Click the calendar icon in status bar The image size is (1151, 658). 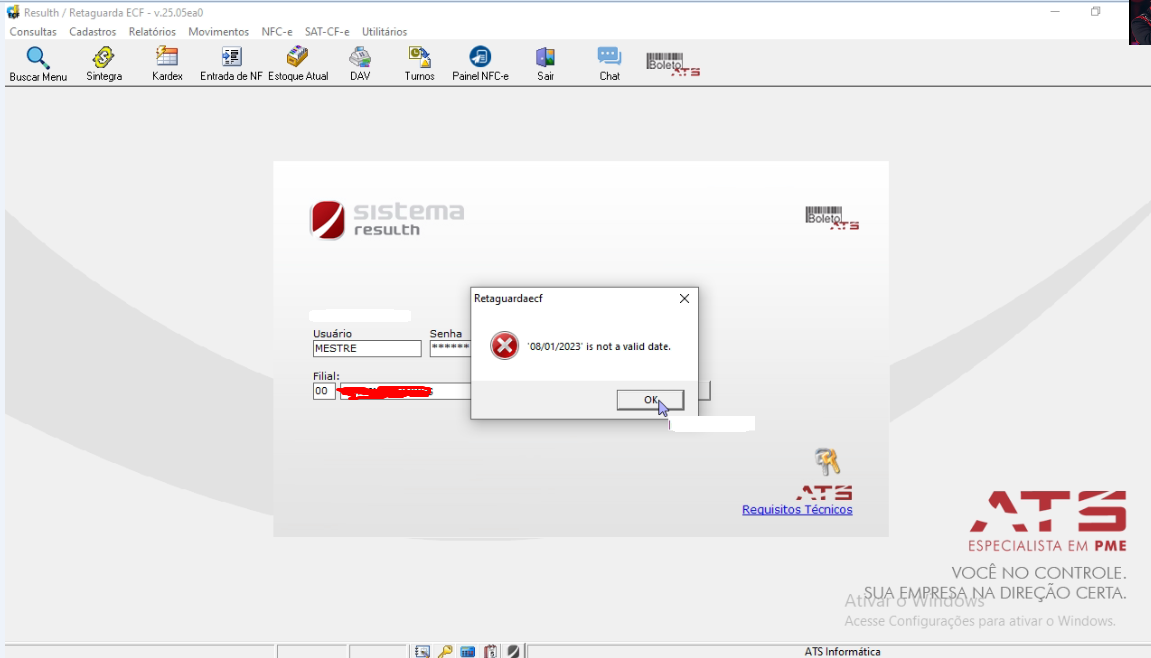(x=490, y=651)
